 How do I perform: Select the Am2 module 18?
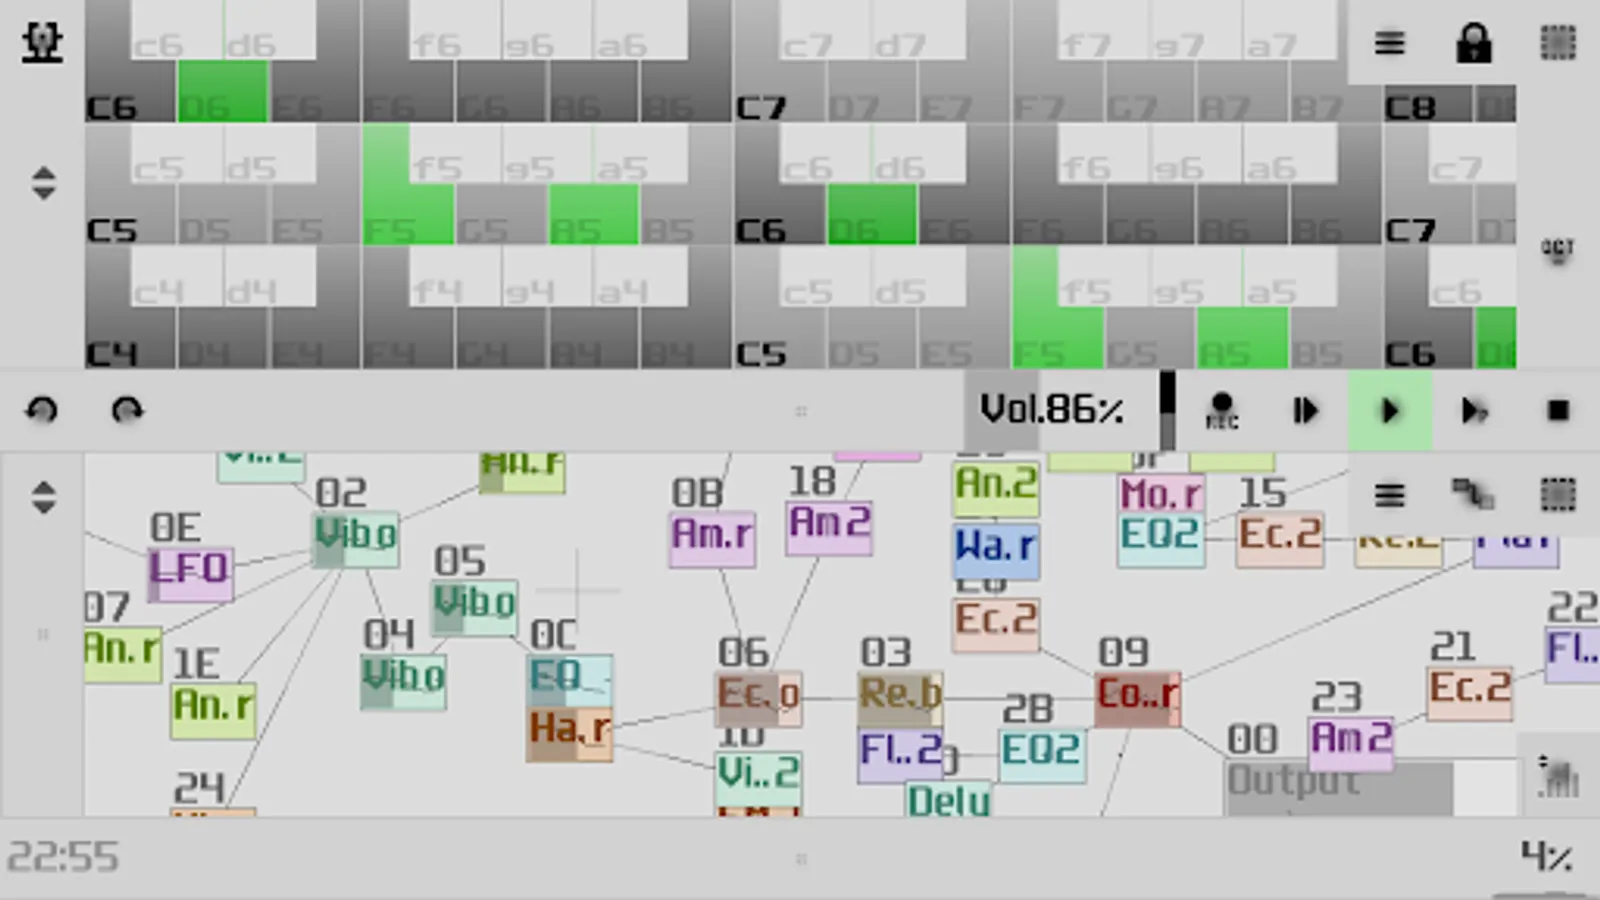pos(829,528)
